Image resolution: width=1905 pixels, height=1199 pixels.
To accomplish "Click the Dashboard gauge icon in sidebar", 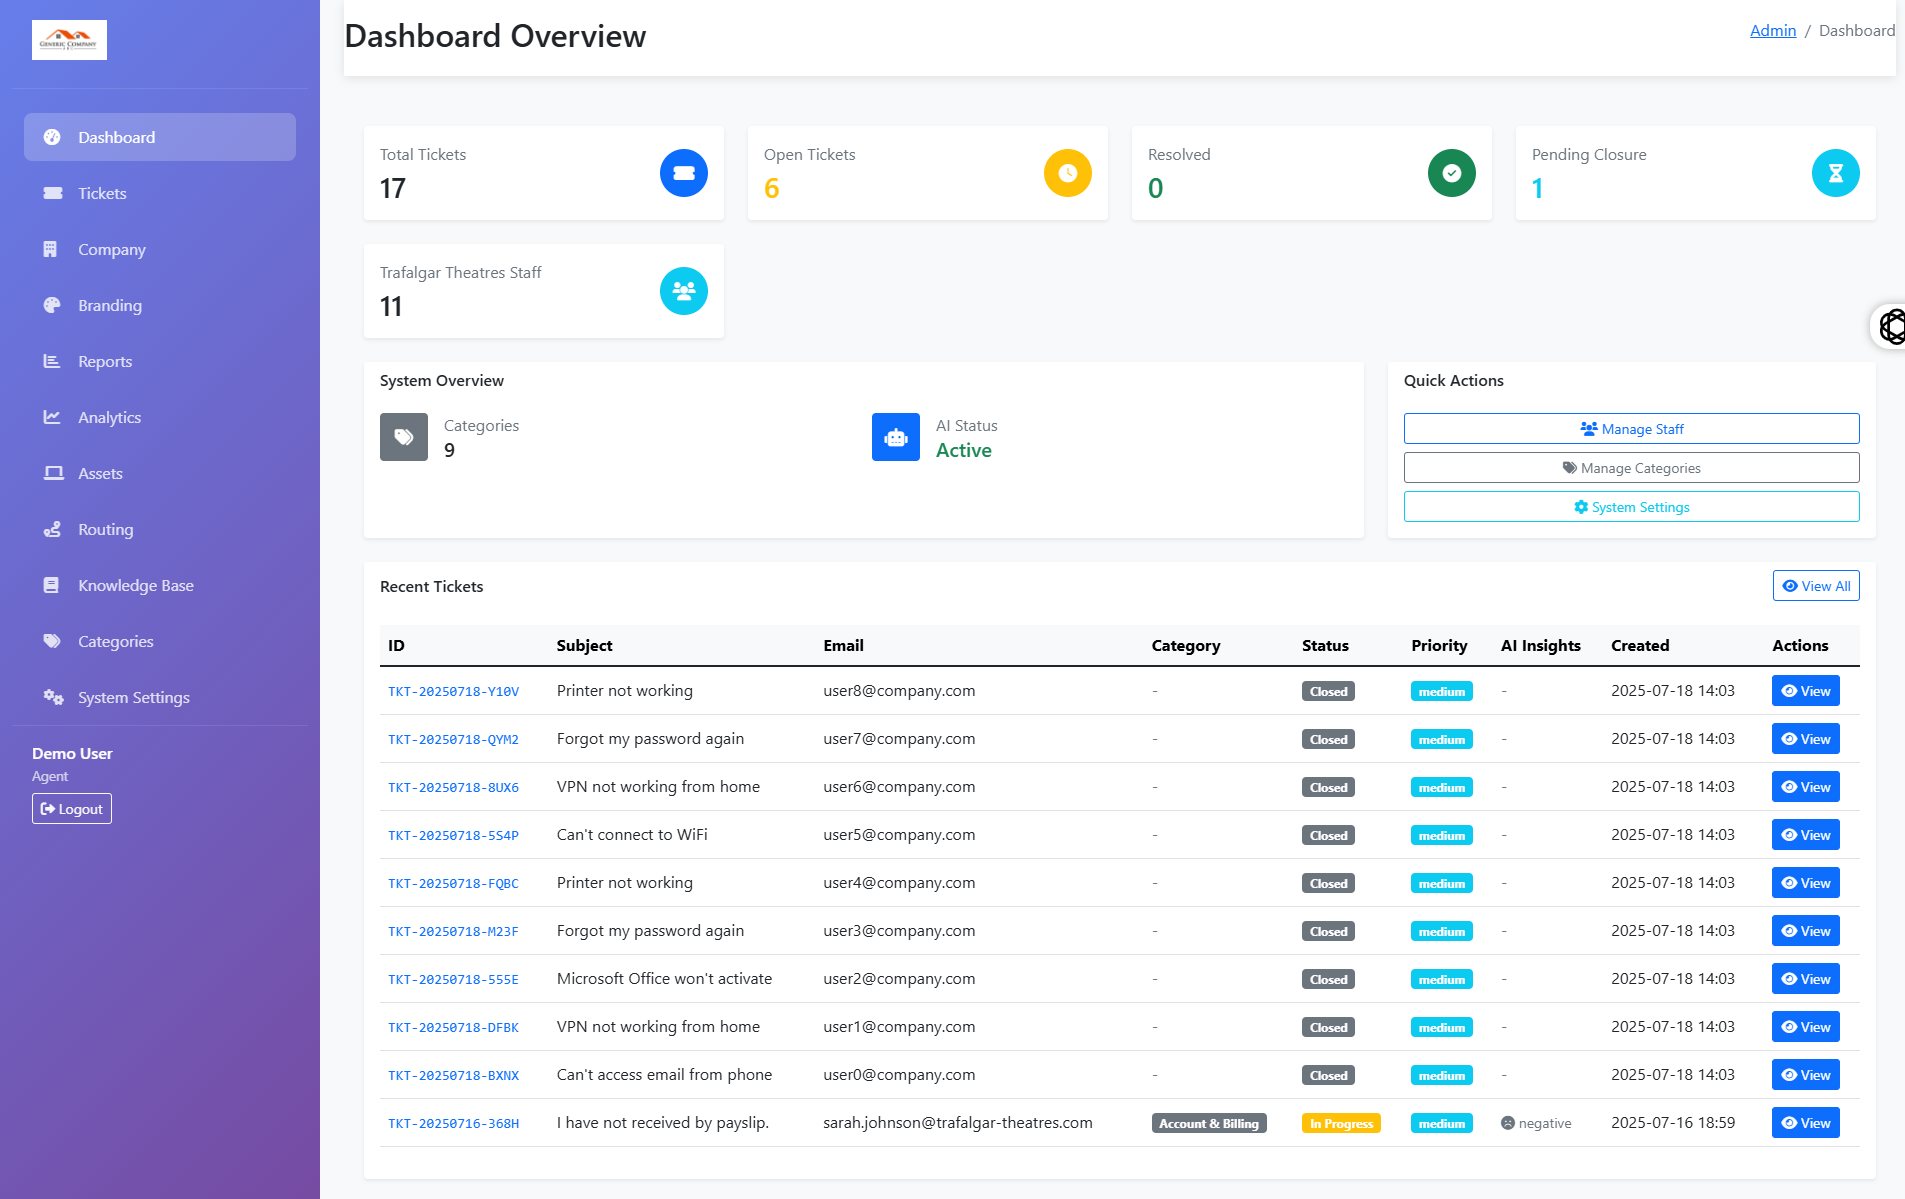I will pyautogui.click(x=52, y=137).
